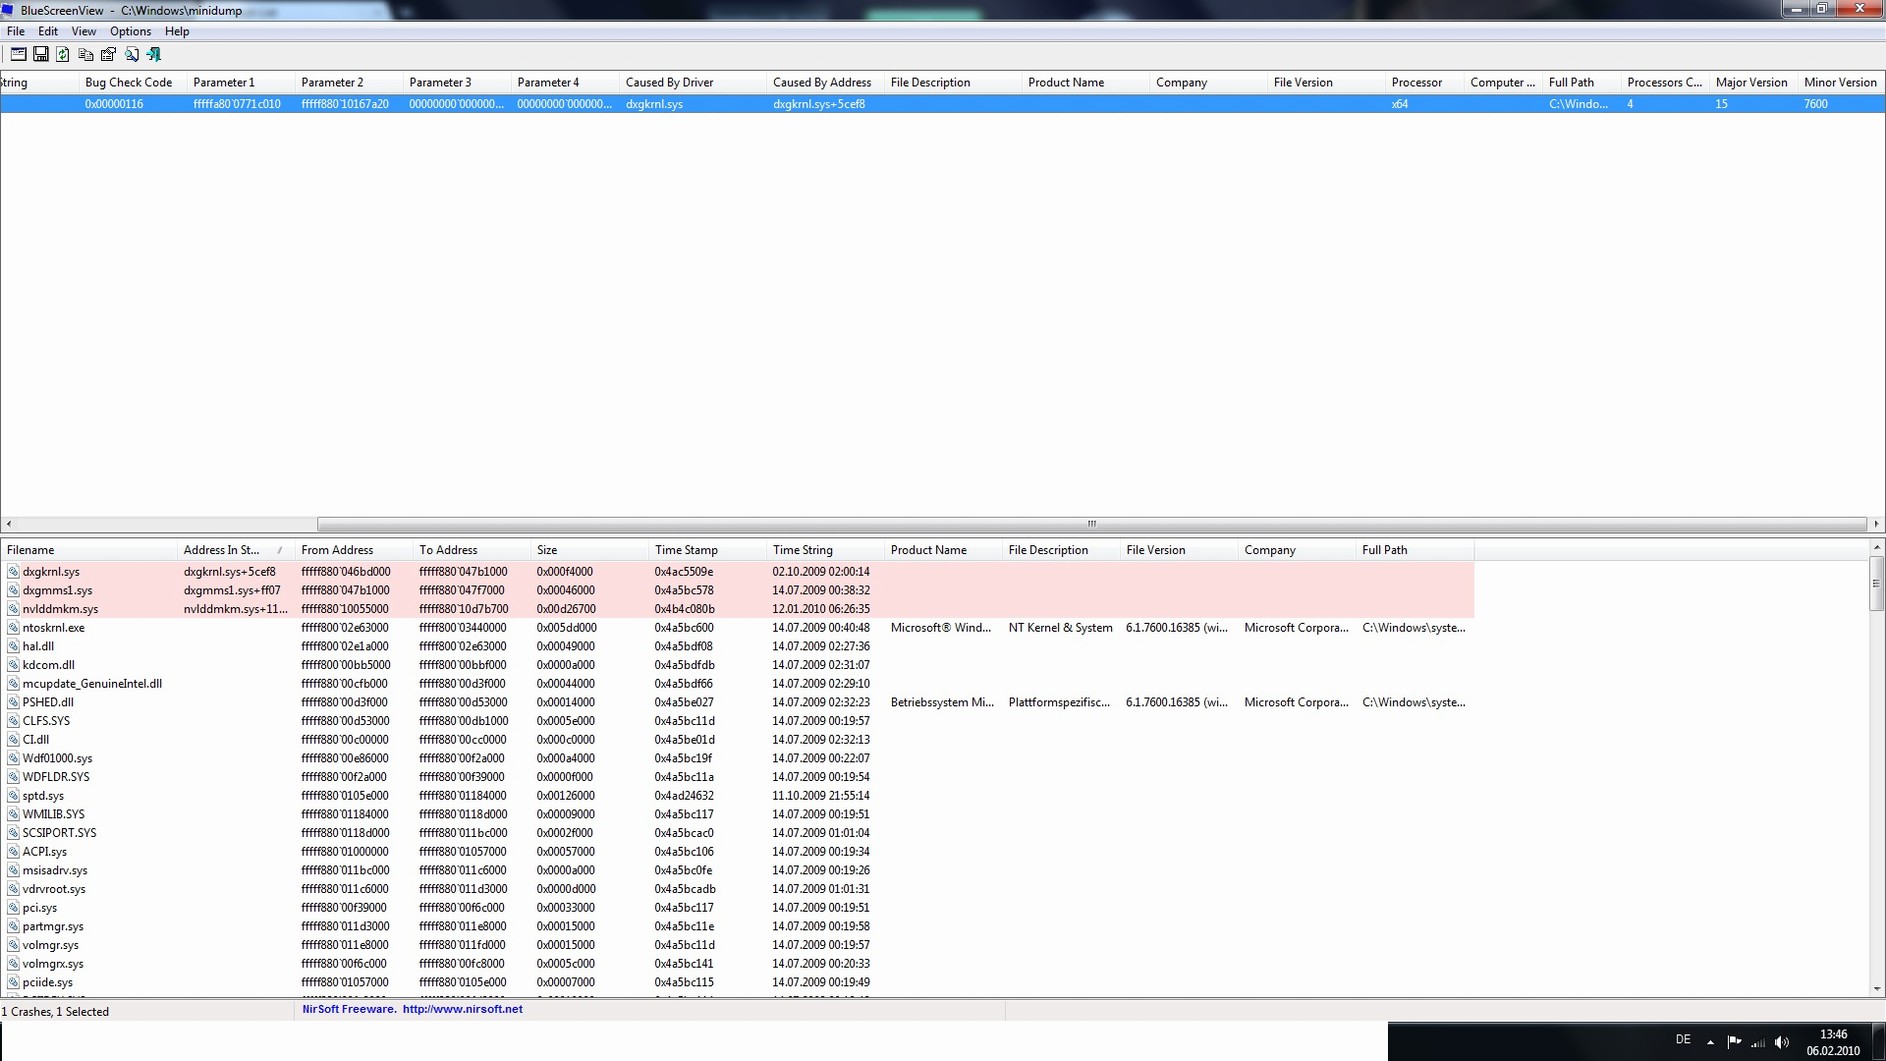Click the driver icon beside sptd.sys
Image resolution: width=1886 pixels, height=1061 pixels.
coord(13,796)
